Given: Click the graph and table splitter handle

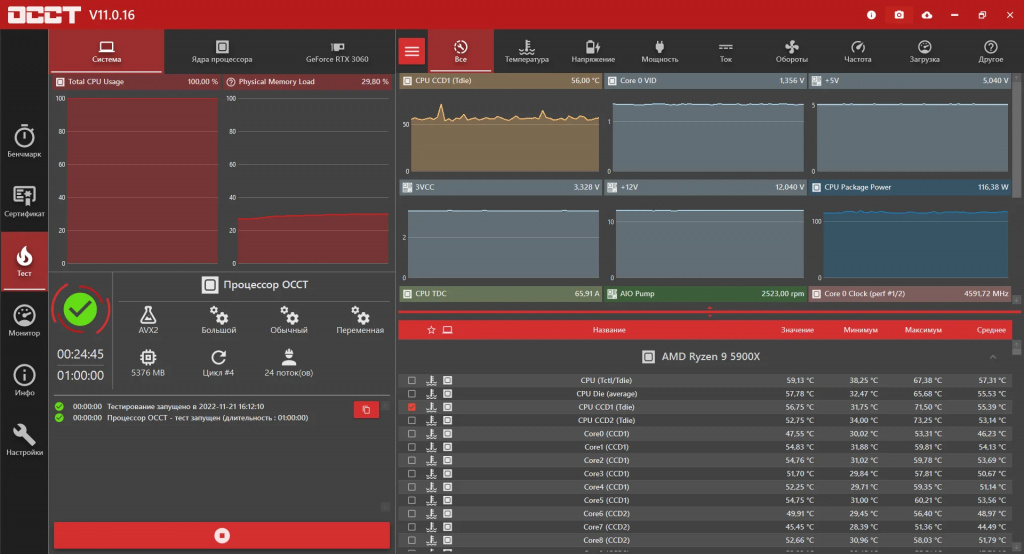Looking at the screenshot, I should coord(710,312).
